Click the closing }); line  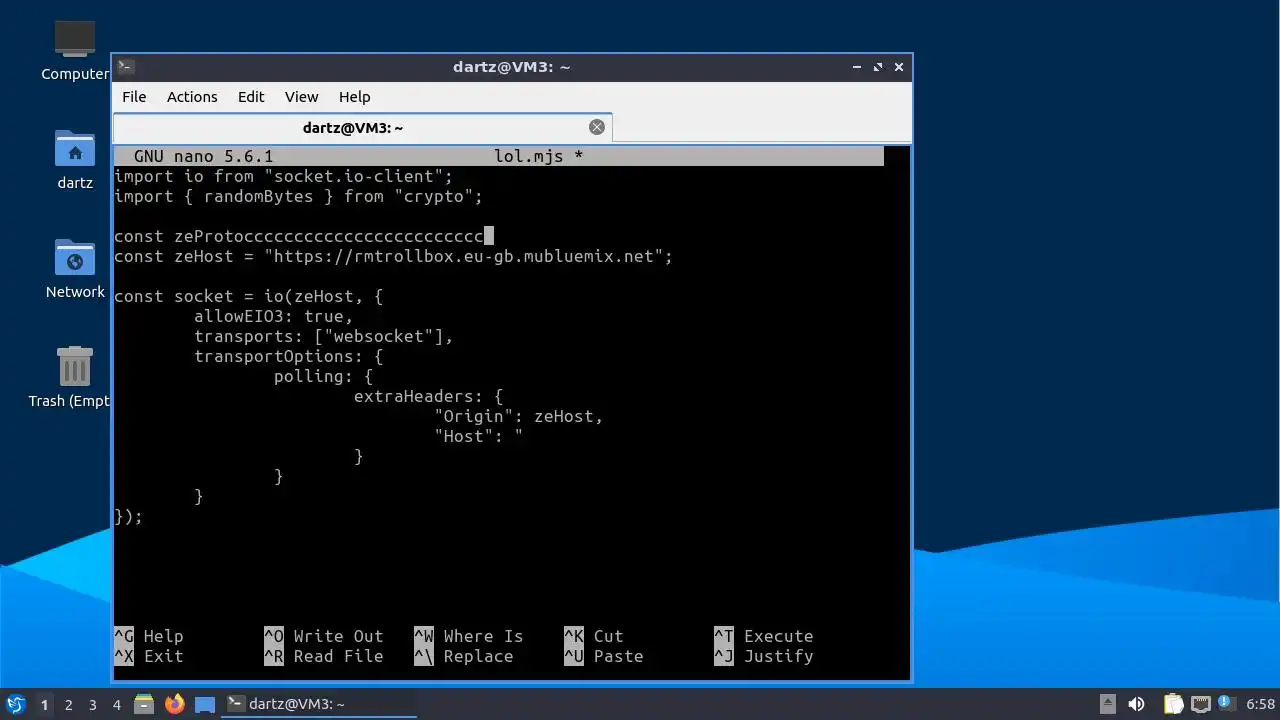pos(128,516)
